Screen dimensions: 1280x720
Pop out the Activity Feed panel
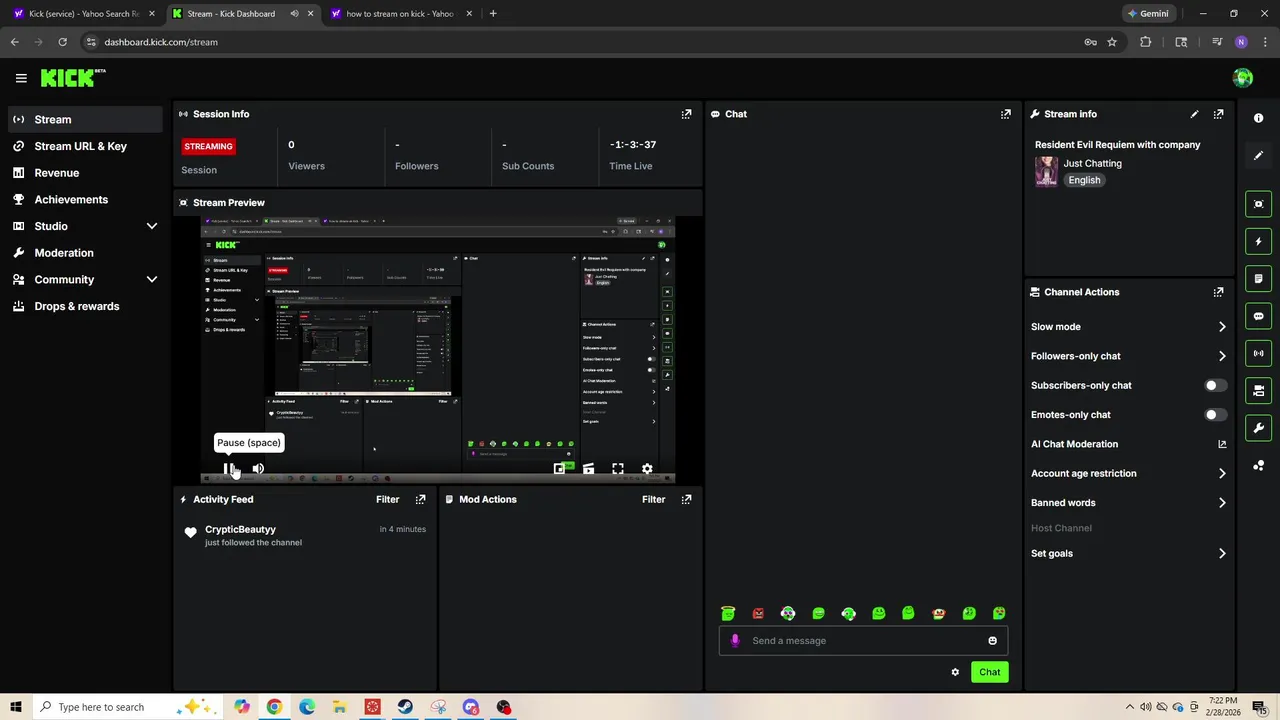click(420, 499)
